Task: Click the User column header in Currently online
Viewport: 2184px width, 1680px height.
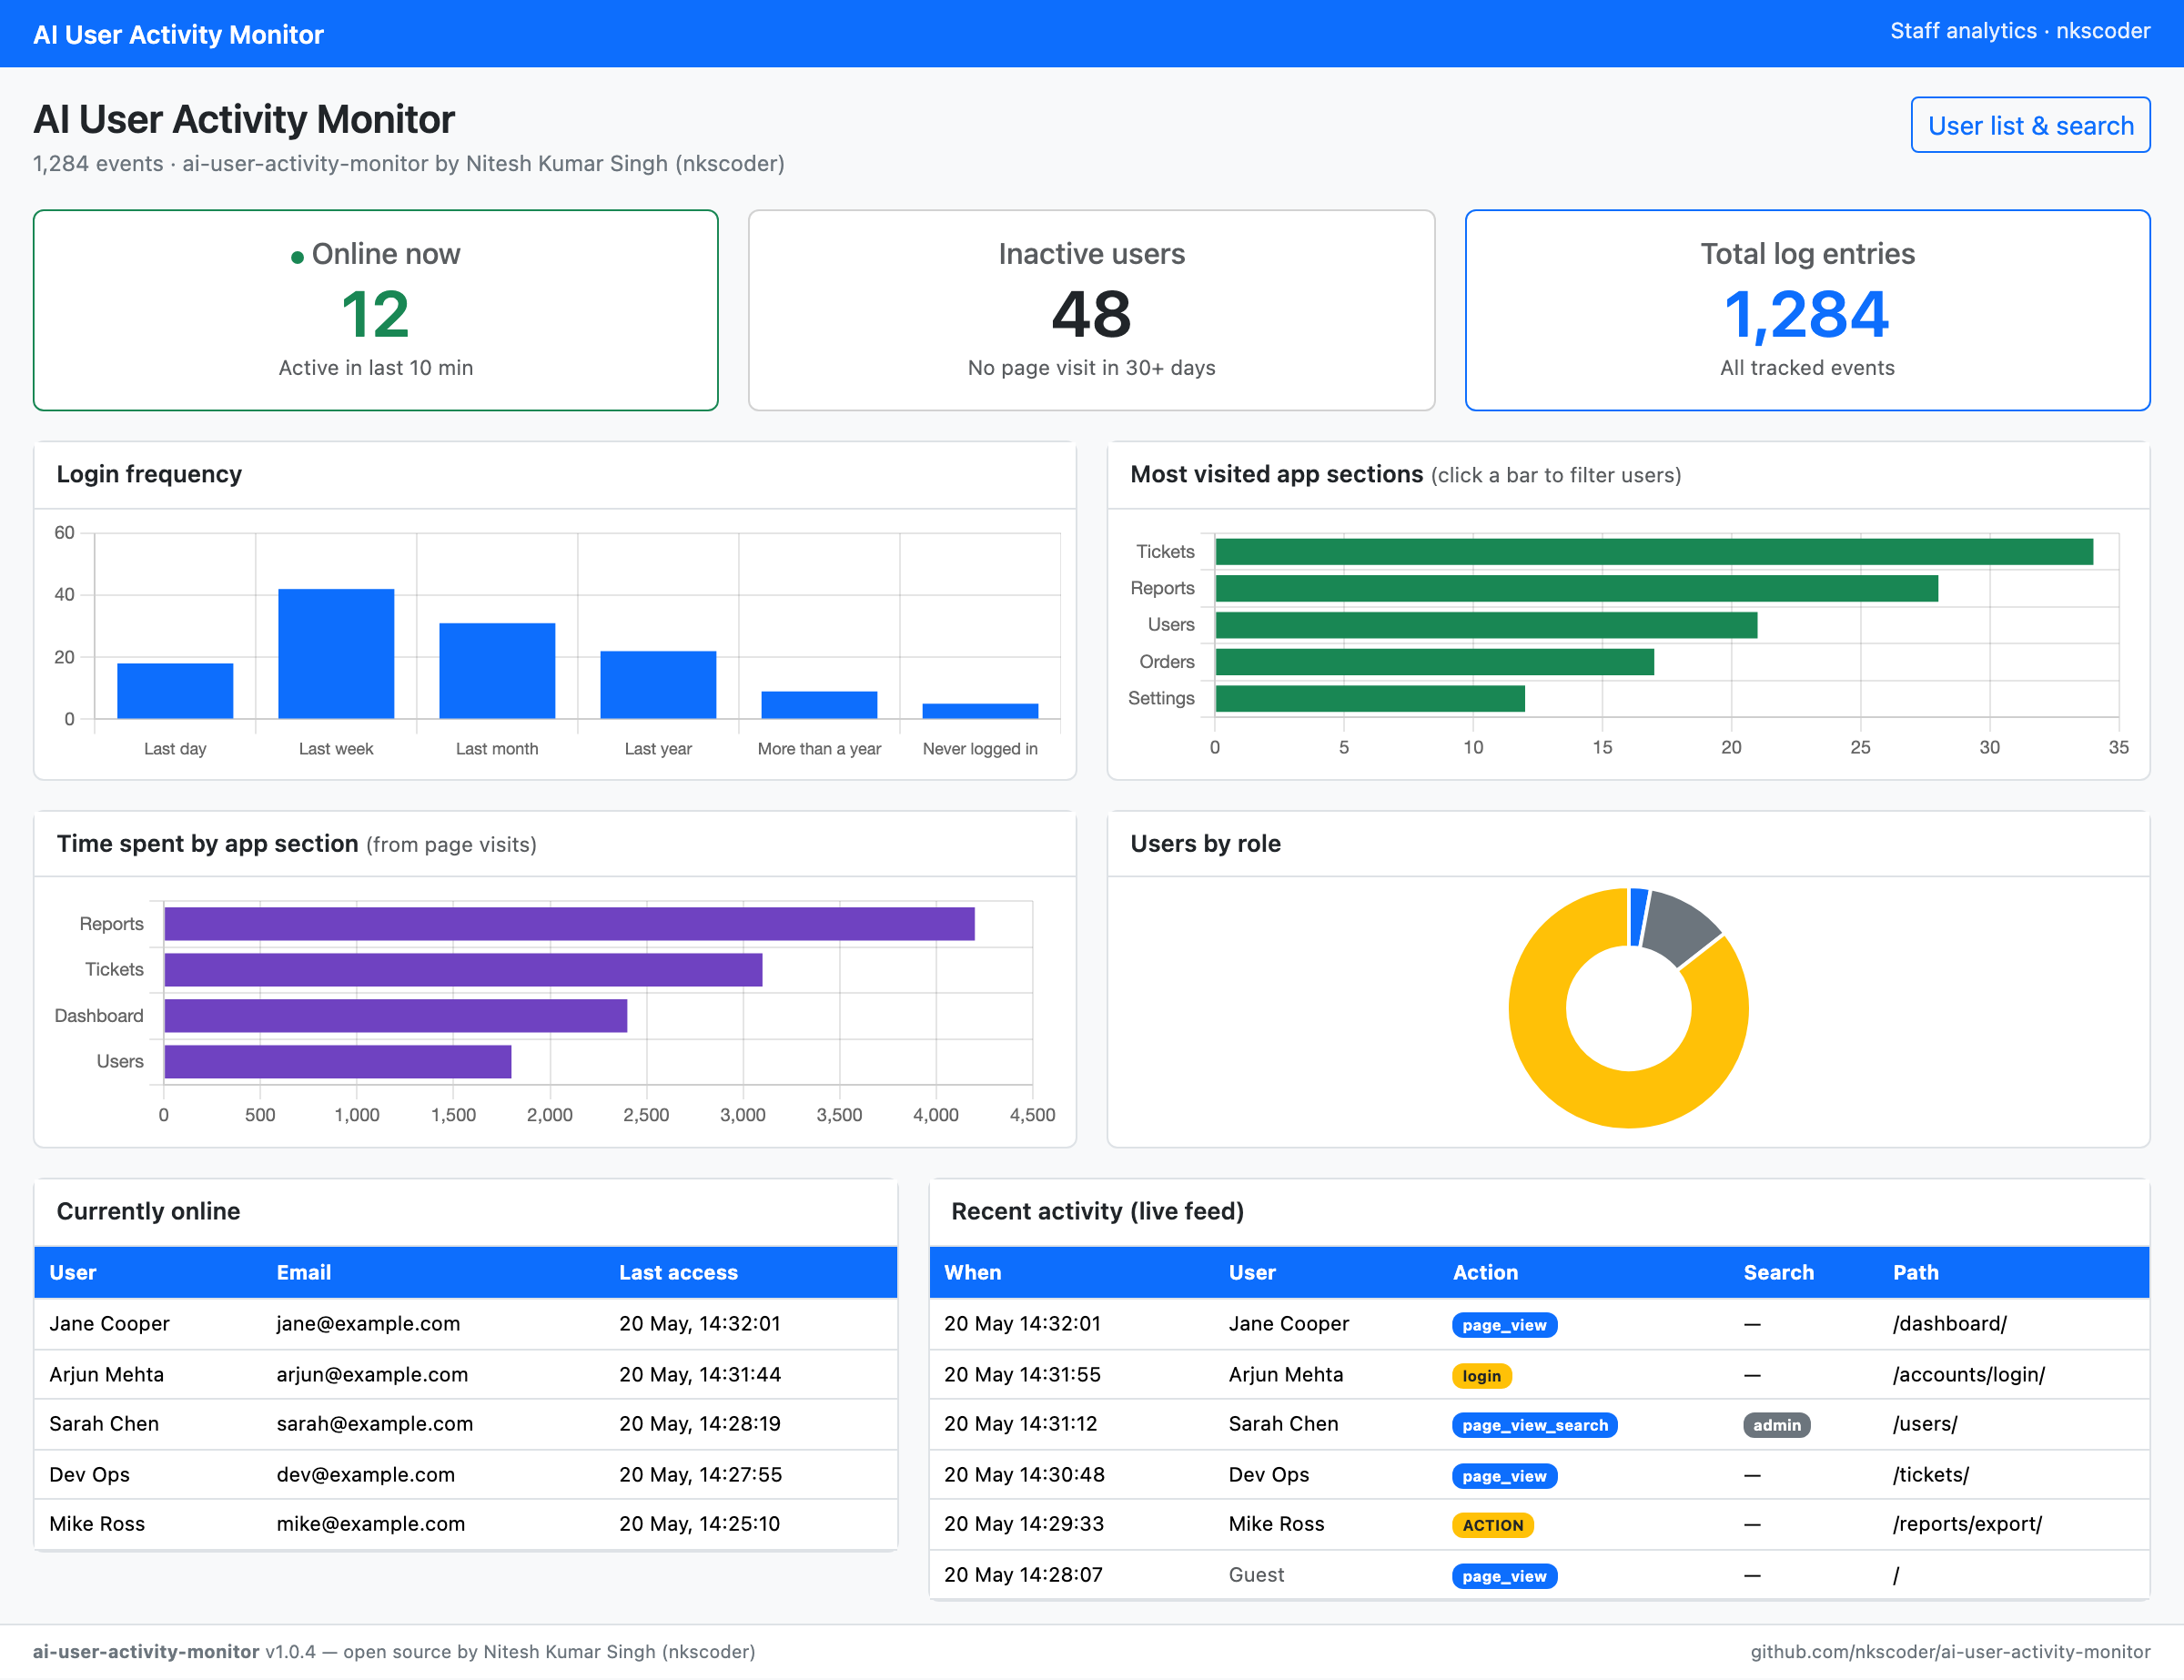Action: coord(73,1272)
